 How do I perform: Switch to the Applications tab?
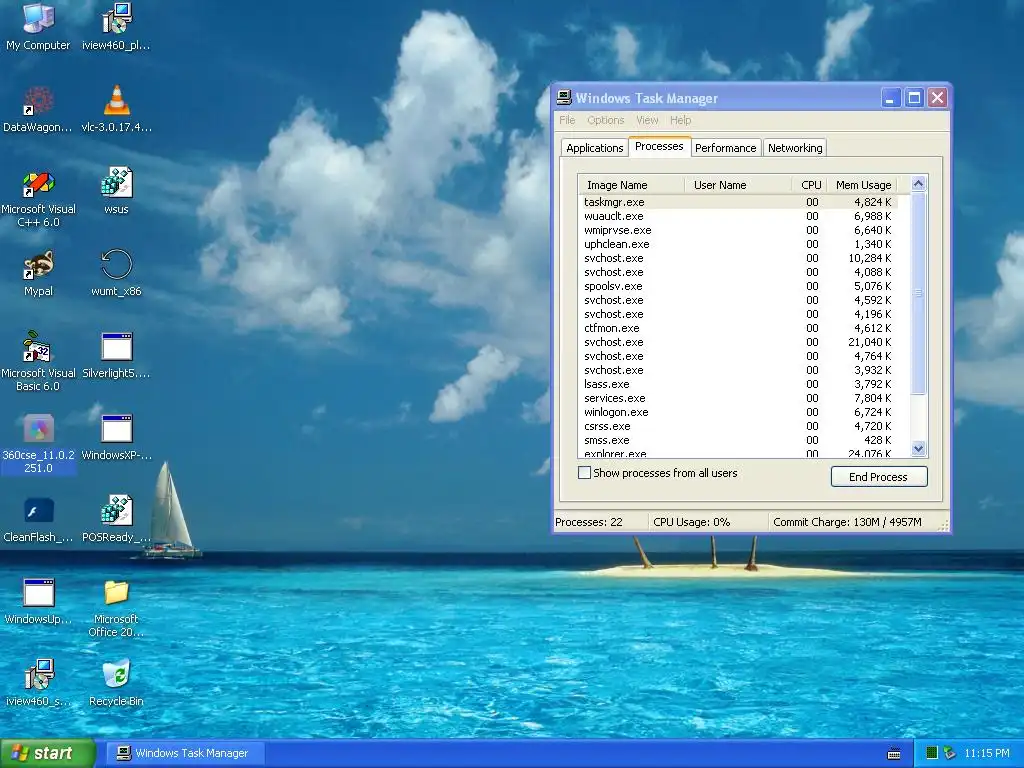[594, 148]
